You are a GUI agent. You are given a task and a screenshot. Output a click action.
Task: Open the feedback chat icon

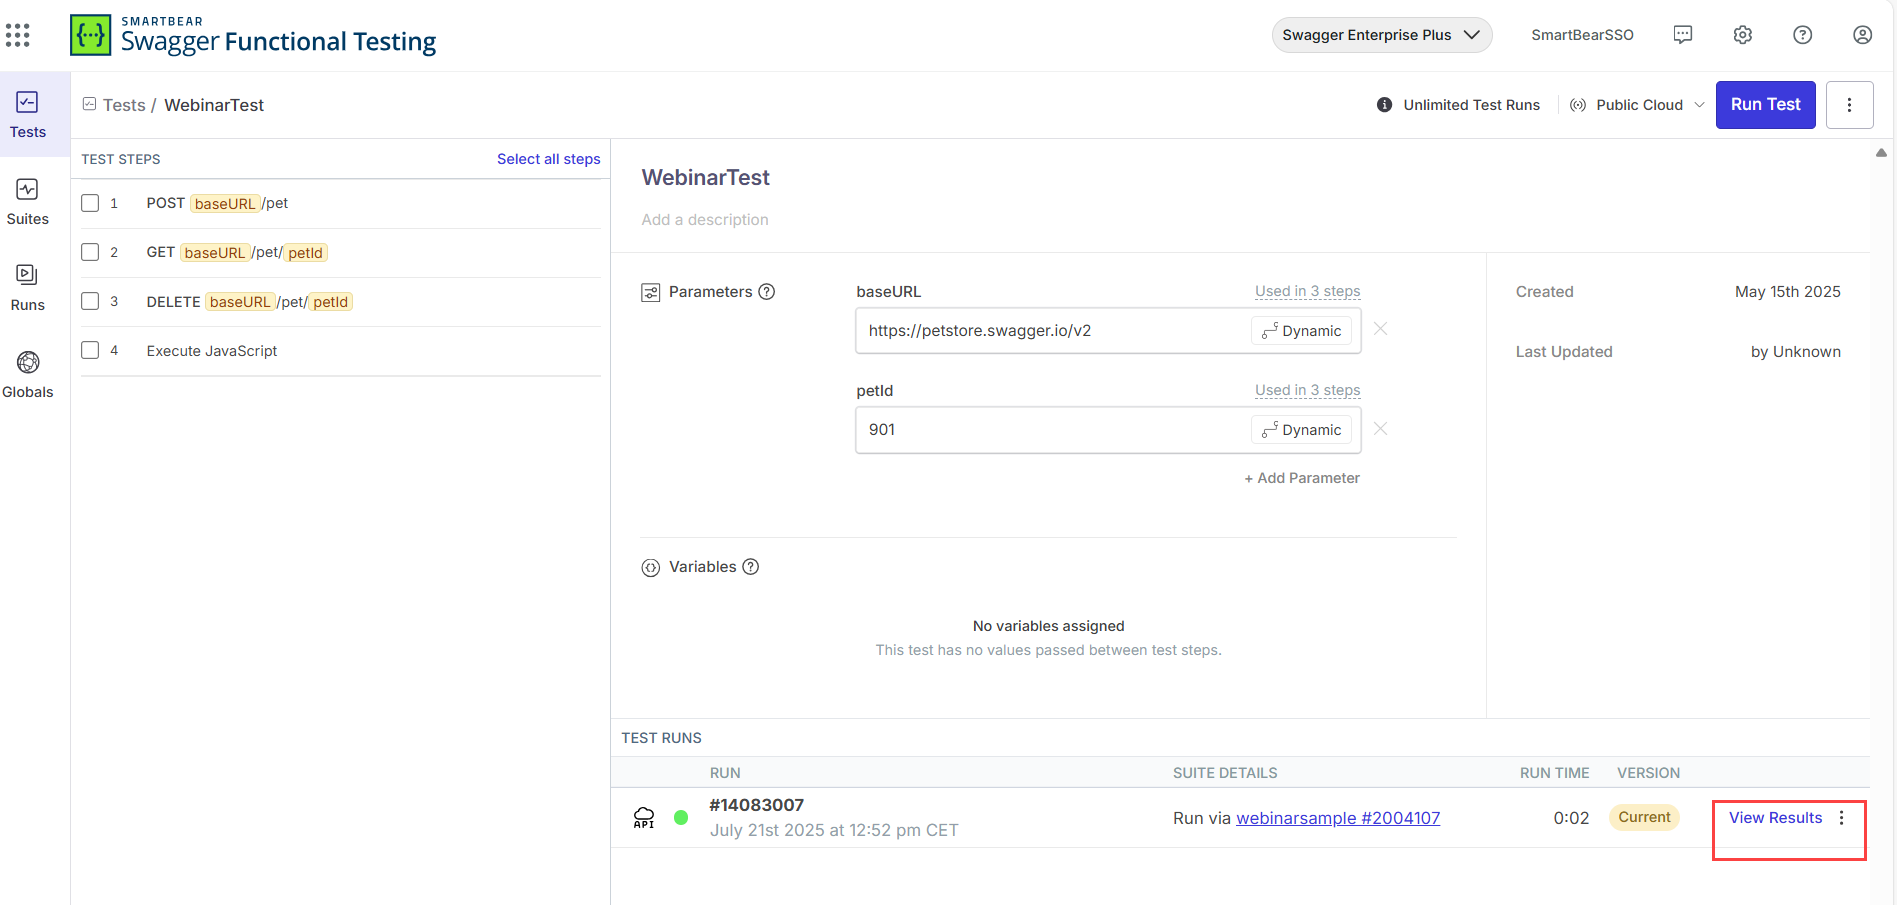coord(1683,34)
